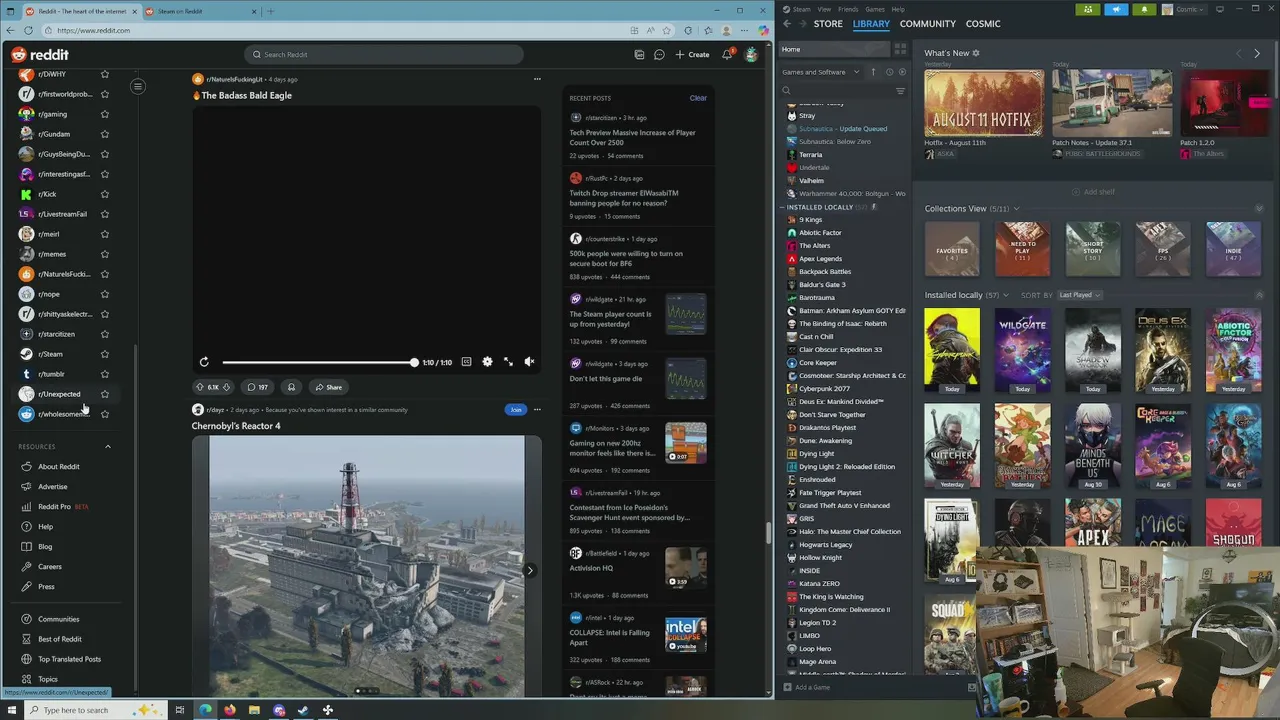This screenshot has width=1280, height=720.
Task: Open Steam announcements megaphone button
Action: (x=1116, y=9)
